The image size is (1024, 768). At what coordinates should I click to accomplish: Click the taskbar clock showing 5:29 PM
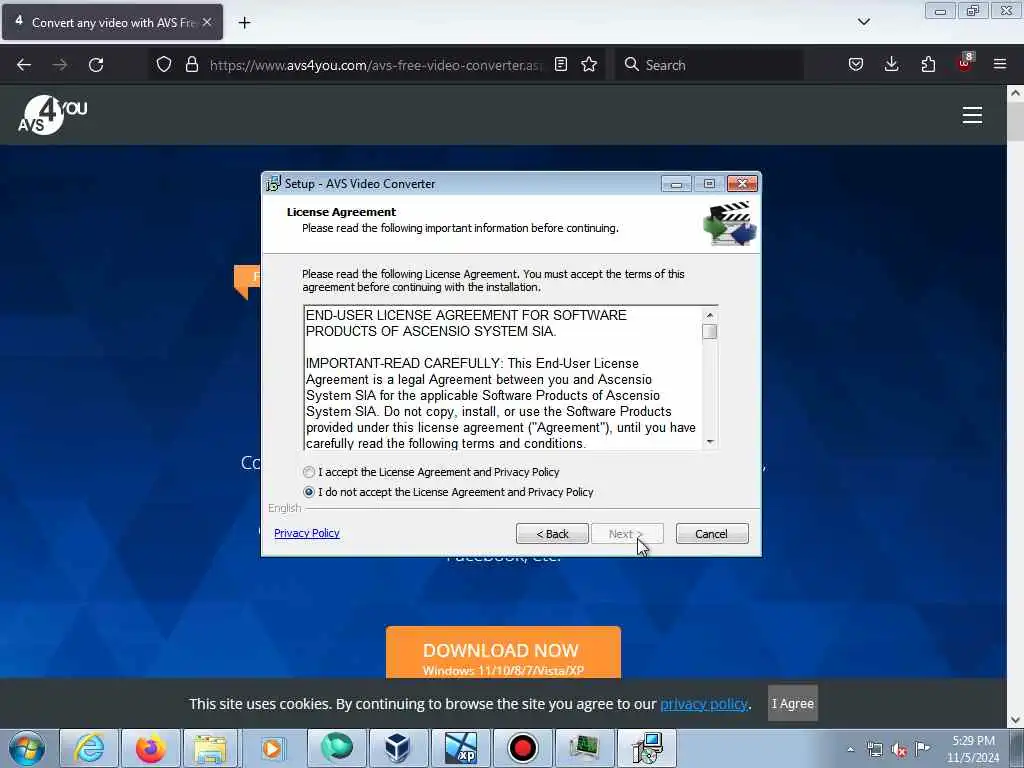973,749
